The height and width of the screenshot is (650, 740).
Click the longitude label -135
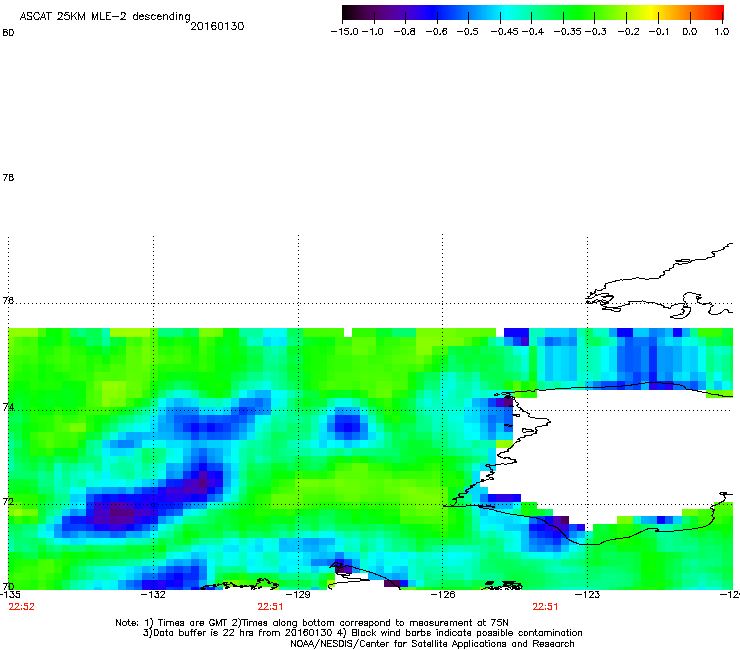click(x=10, y=595)
